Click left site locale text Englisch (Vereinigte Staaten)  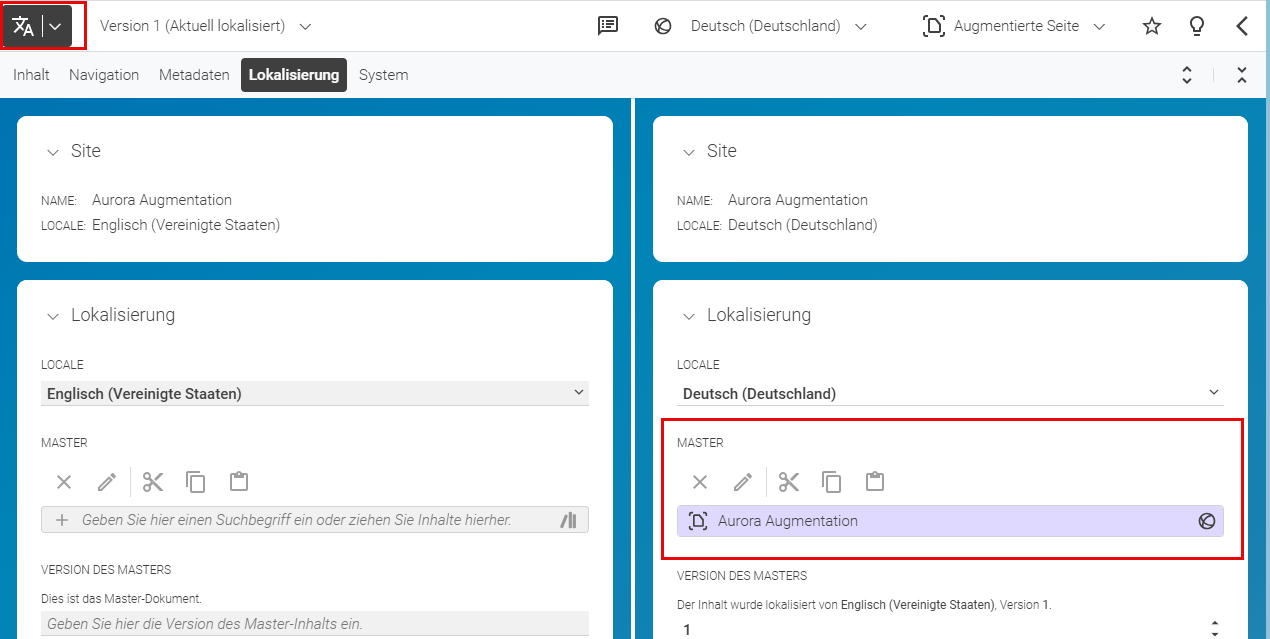(x=186, y=225)
